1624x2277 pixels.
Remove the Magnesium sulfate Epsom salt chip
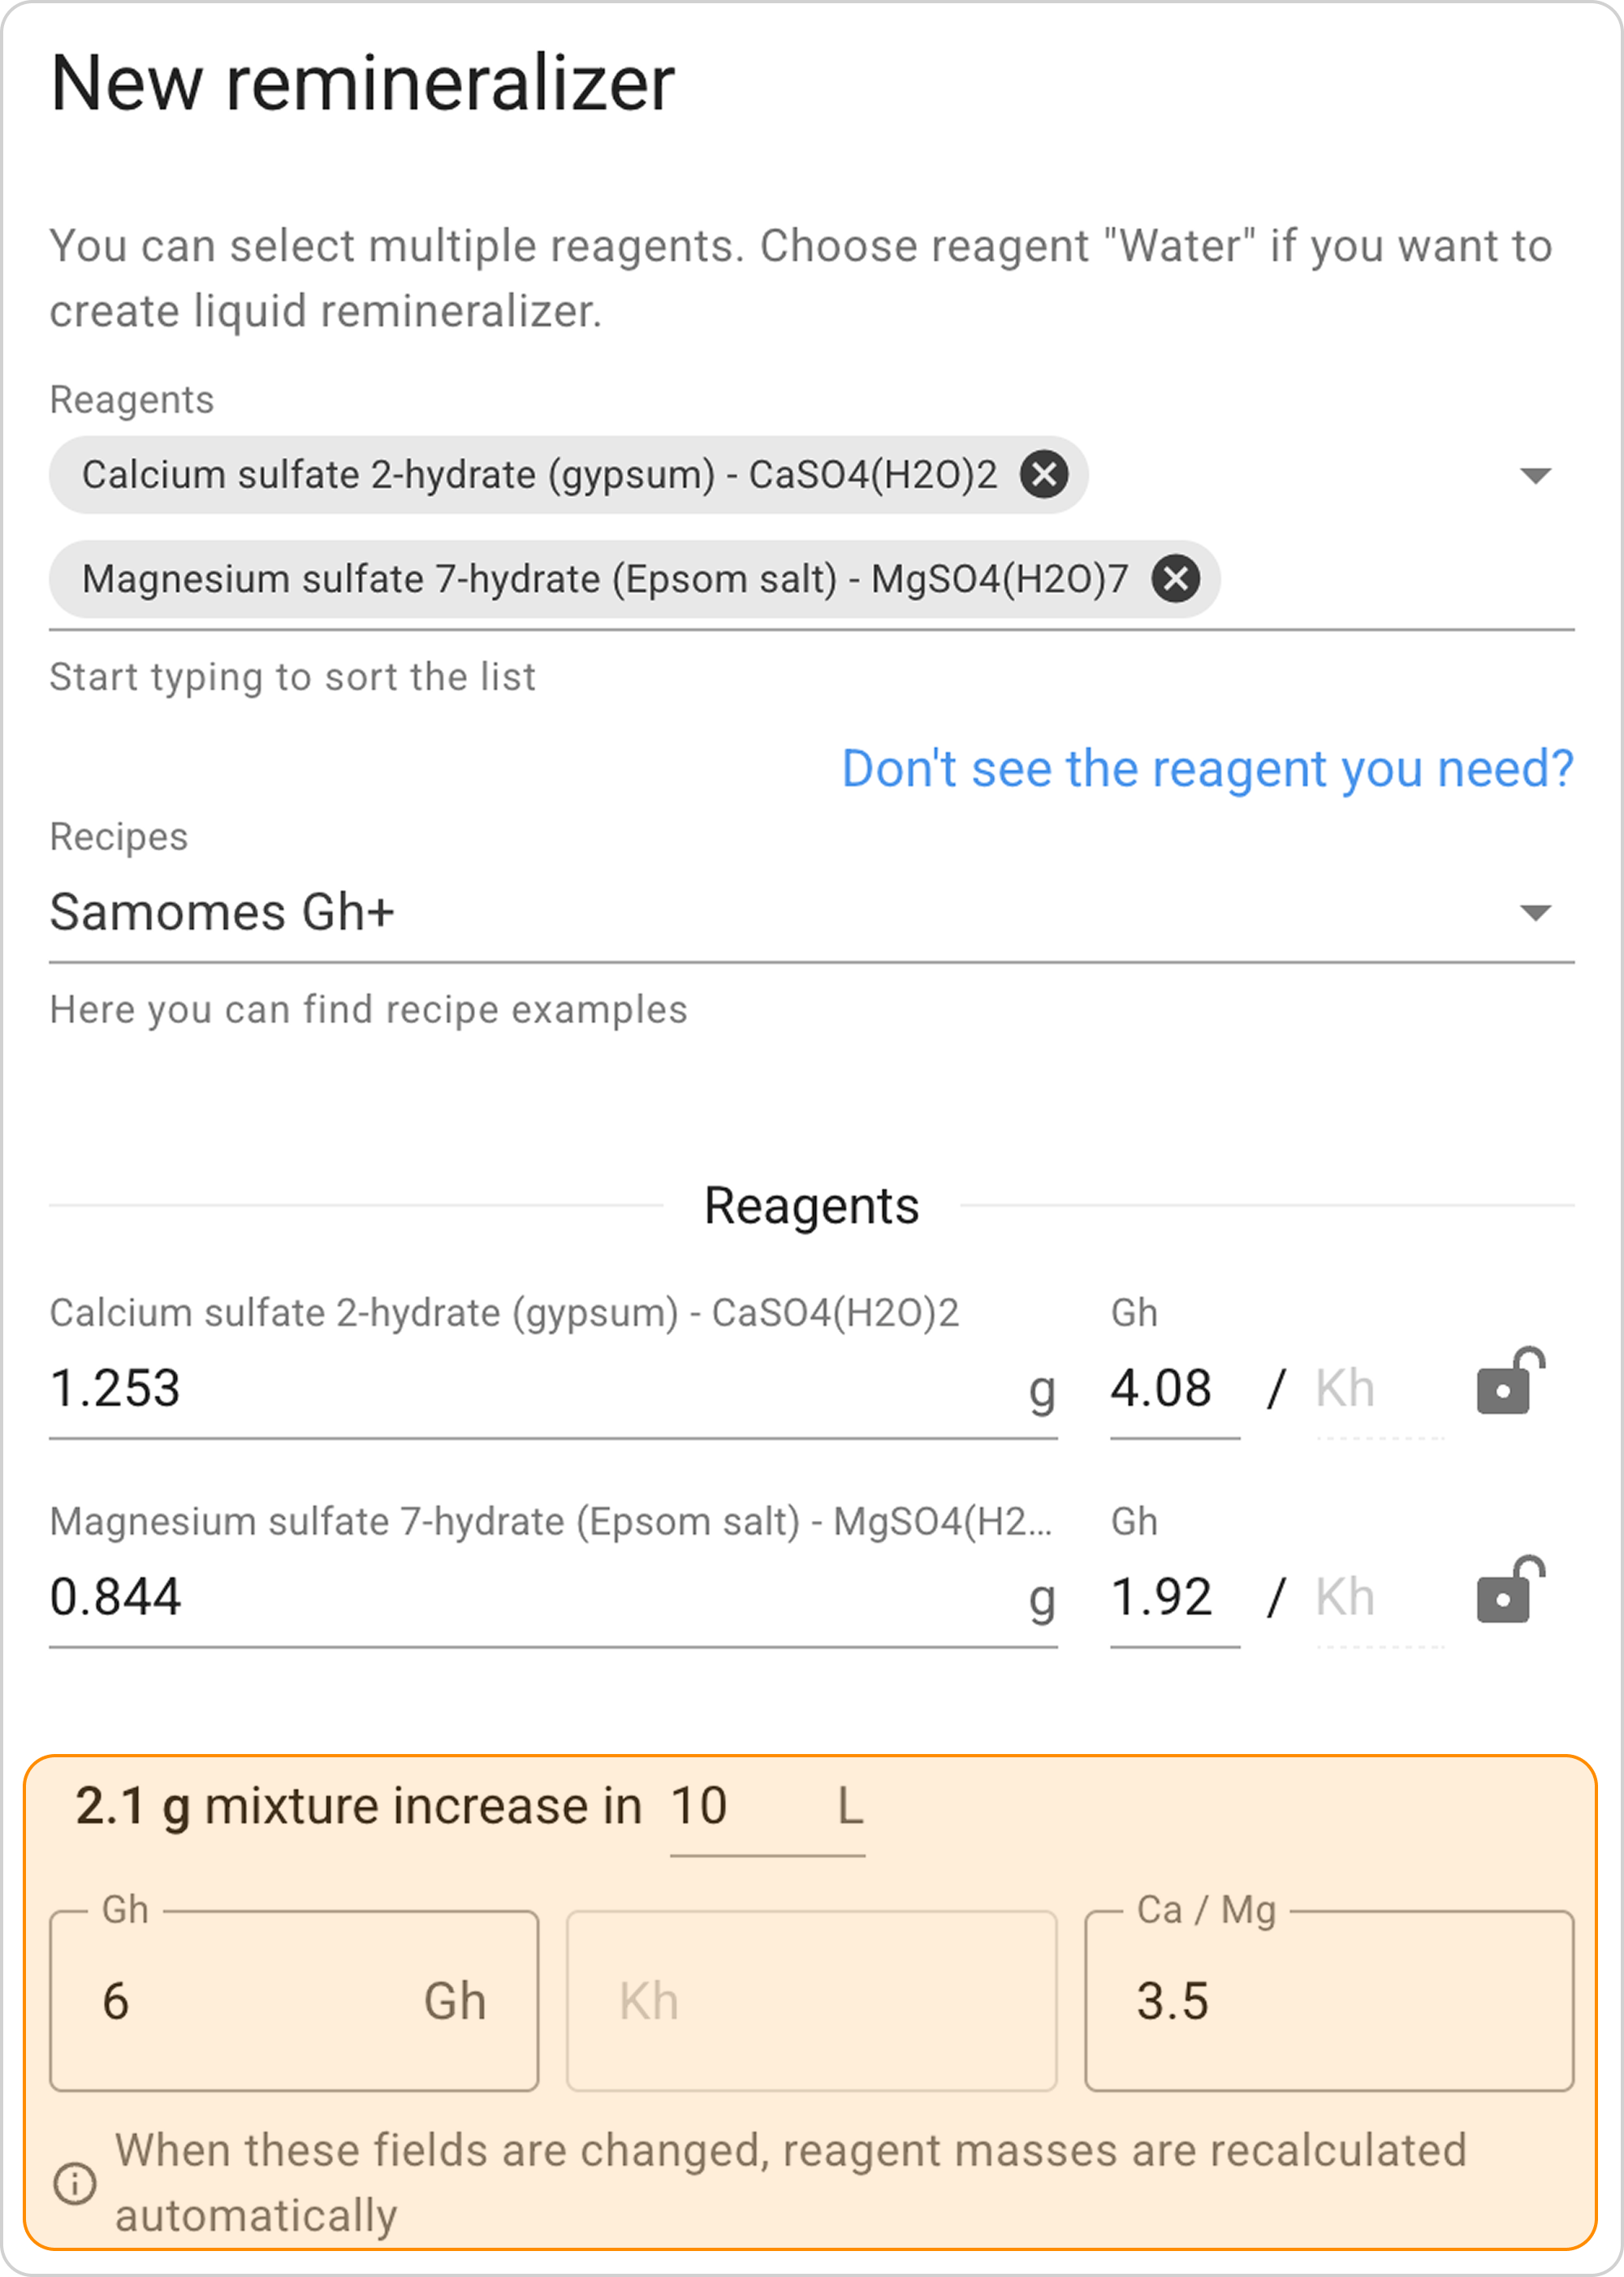1175,578
